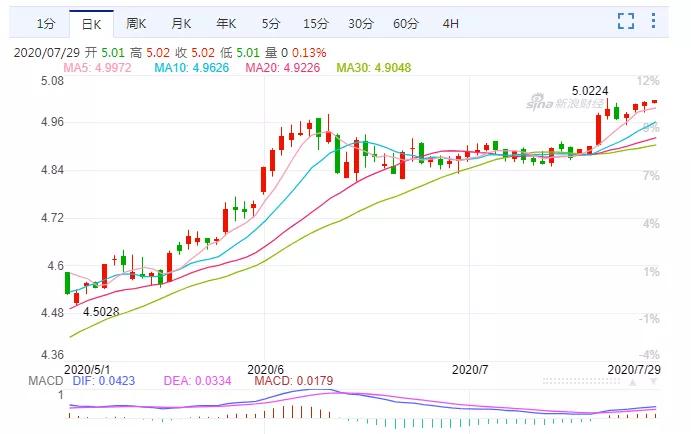
Task: Click the 2020/07/29 date in quote header
Action: coord(47,53)
